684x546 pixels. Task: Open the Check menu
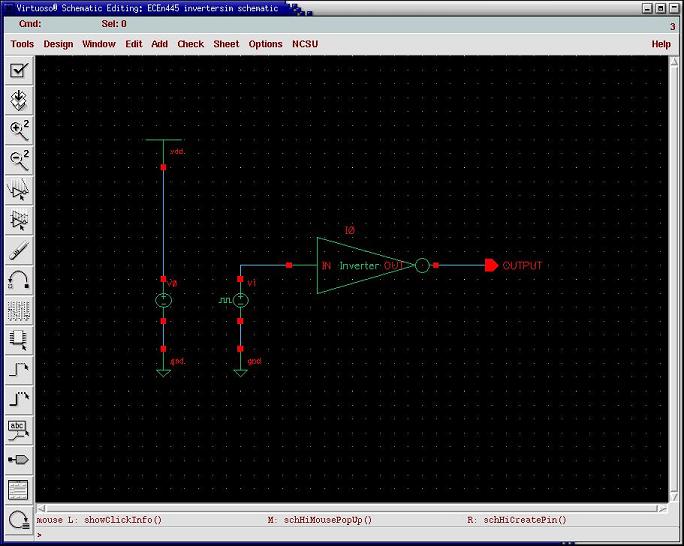(190, 44)
